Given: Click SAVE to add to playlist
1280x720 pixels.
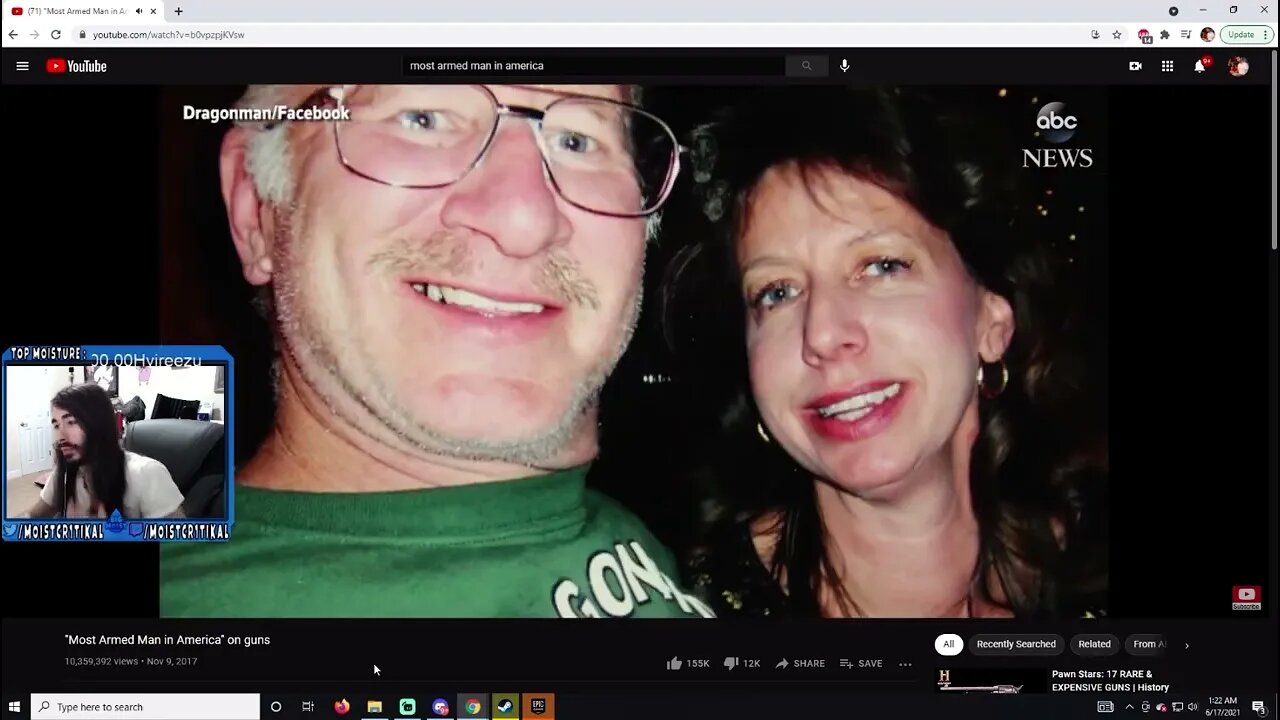Looking at the screenshot, I should click(x=861, y=663).
